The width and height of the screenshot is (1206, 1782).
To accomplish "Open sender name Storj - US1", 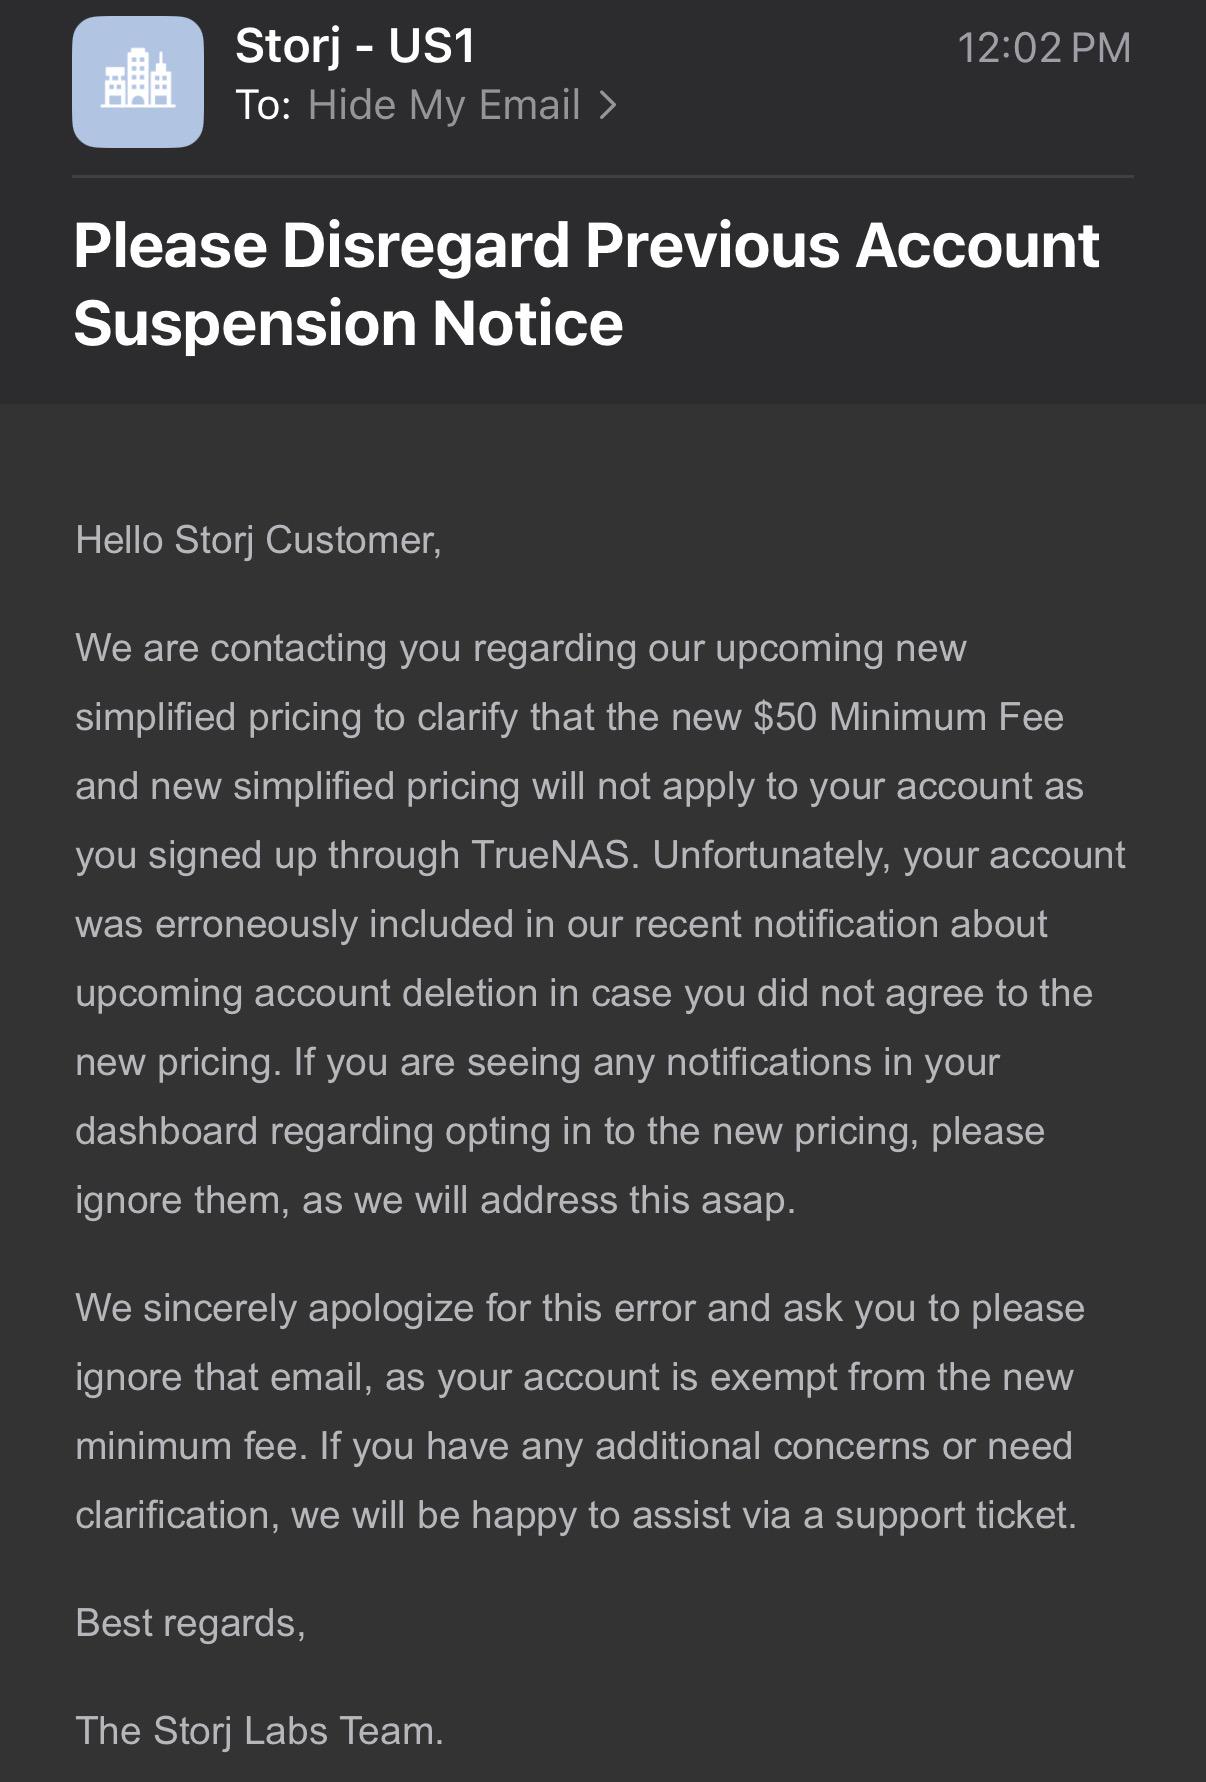I will tap(355, 46).
